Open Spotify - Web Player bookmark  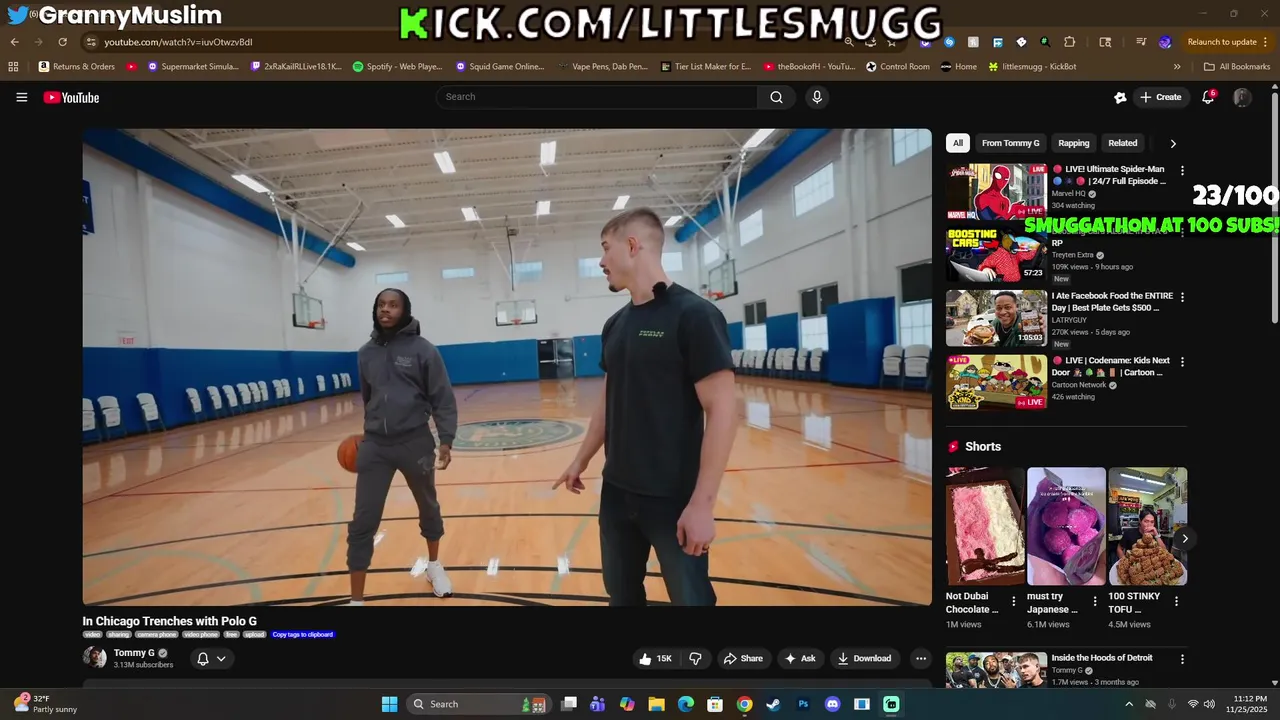coord(398,67)
